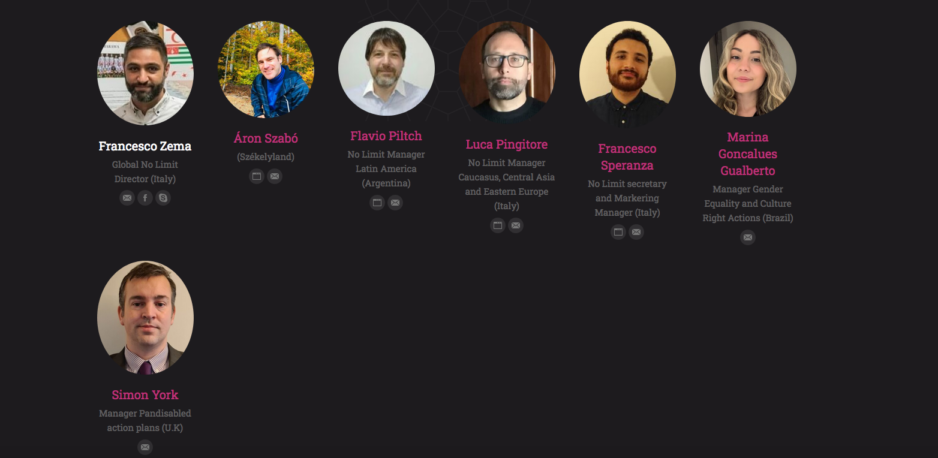
Task: Click Simon York's email icon
Action: pos(145,447)
